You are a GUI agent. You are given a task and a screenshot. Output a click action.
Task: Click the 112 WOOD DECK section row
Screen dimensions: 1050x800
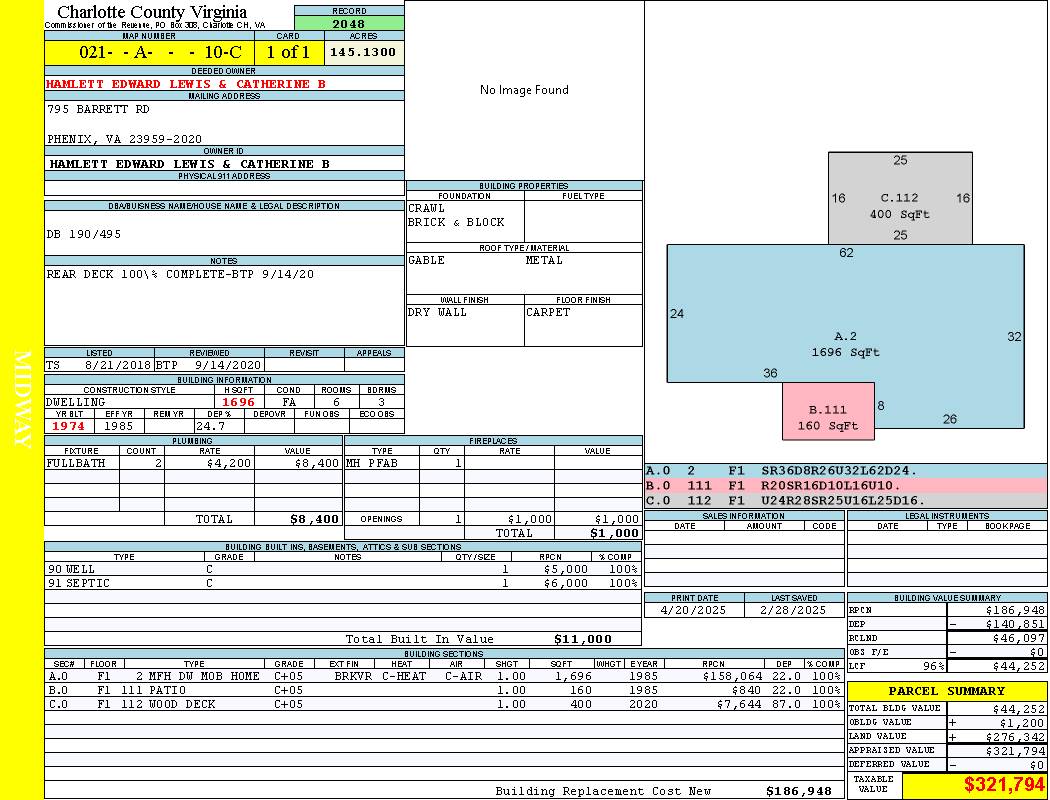(x=444, y=704)
